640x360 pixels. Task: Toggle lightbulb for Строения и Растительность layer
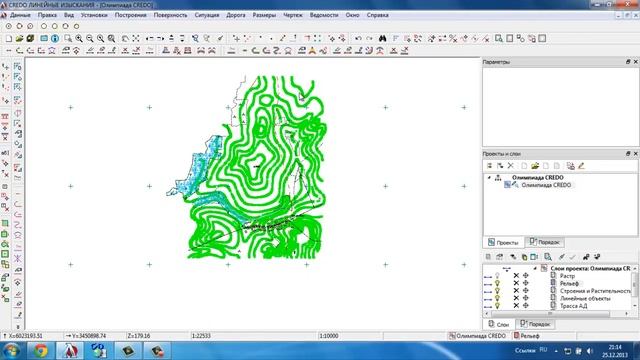[x=497, y=291]
